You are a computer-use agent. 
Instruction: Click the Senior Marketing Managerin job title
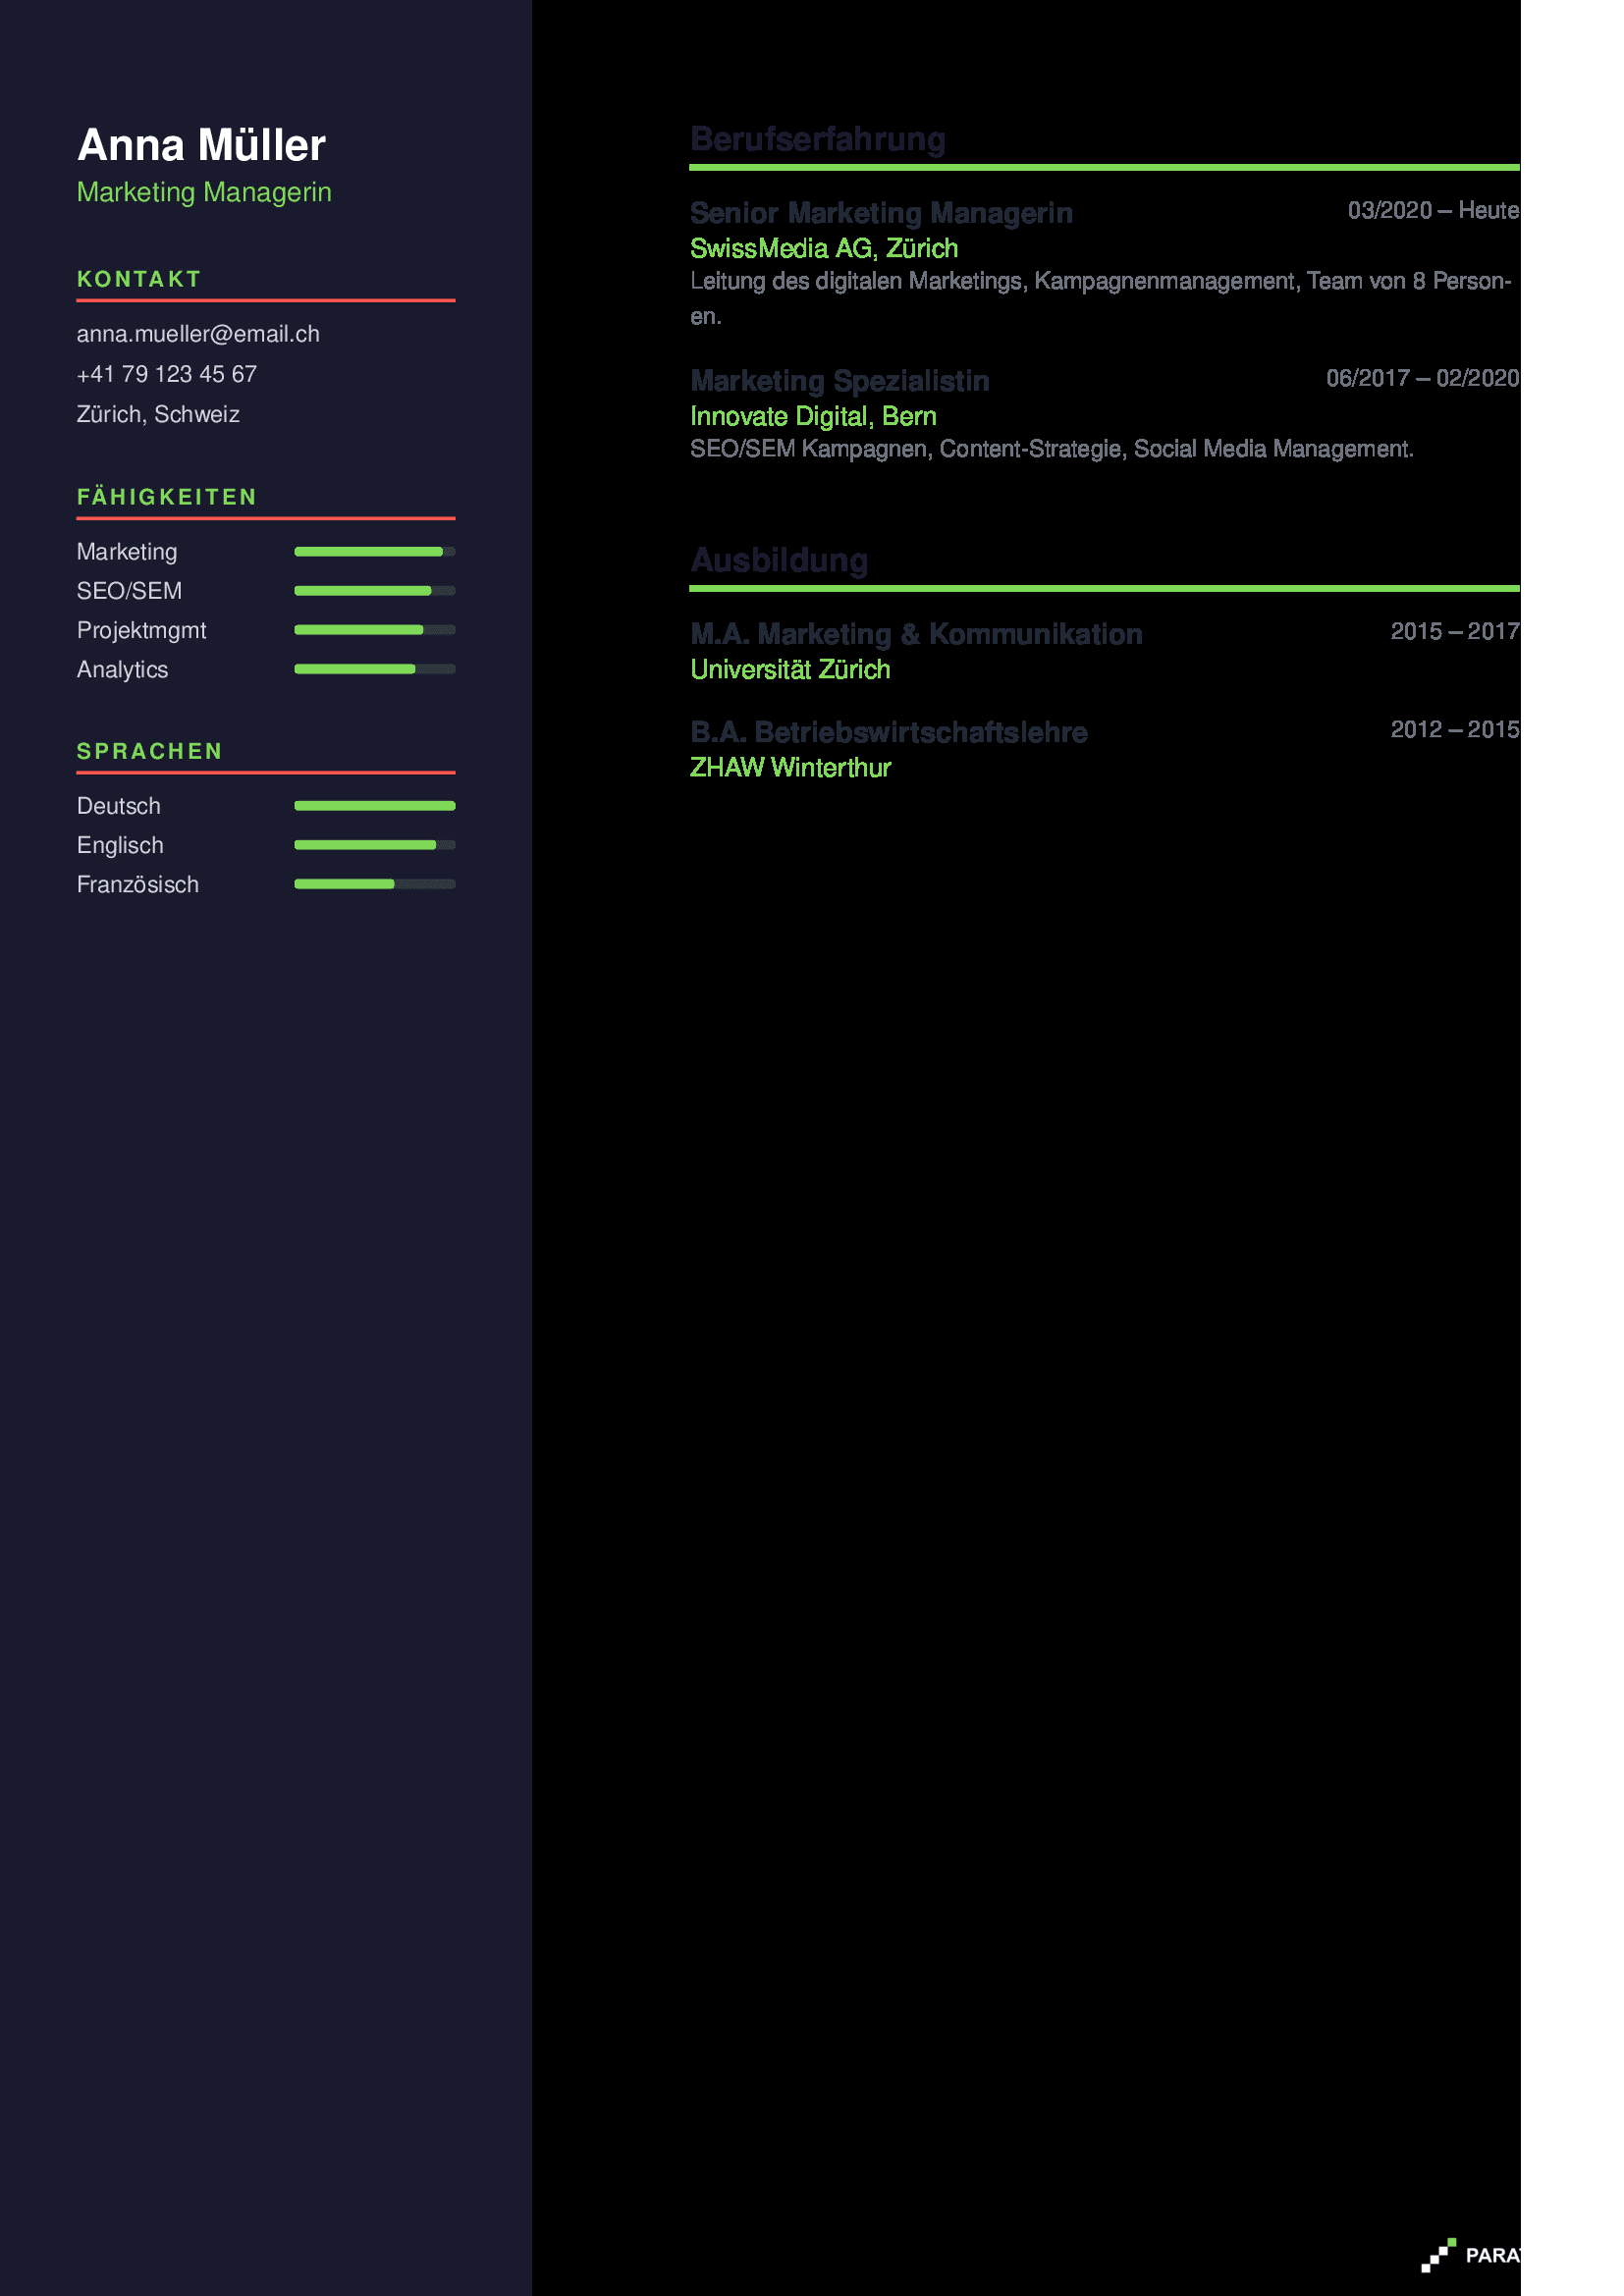click(x=880, y=213)
